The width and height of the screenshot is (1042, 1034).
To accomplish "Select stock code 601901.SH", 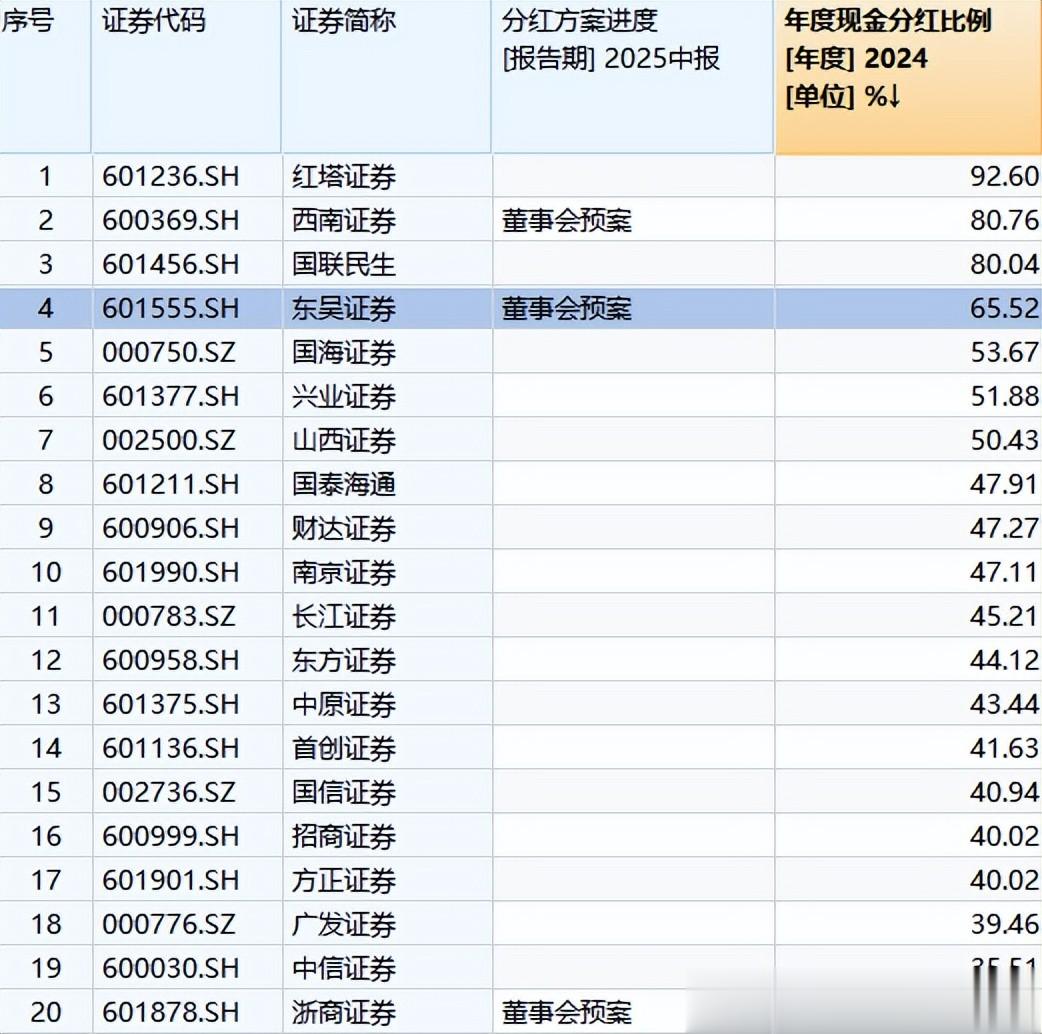I will [171, 880].
